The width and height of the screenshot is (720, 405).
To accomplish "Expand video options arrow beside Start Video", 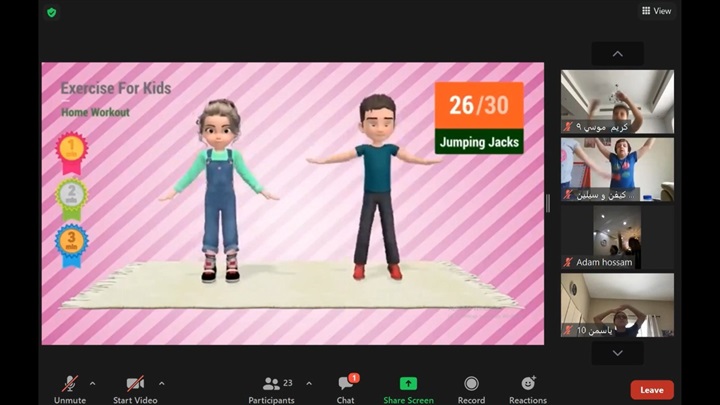I will point(161,383).
